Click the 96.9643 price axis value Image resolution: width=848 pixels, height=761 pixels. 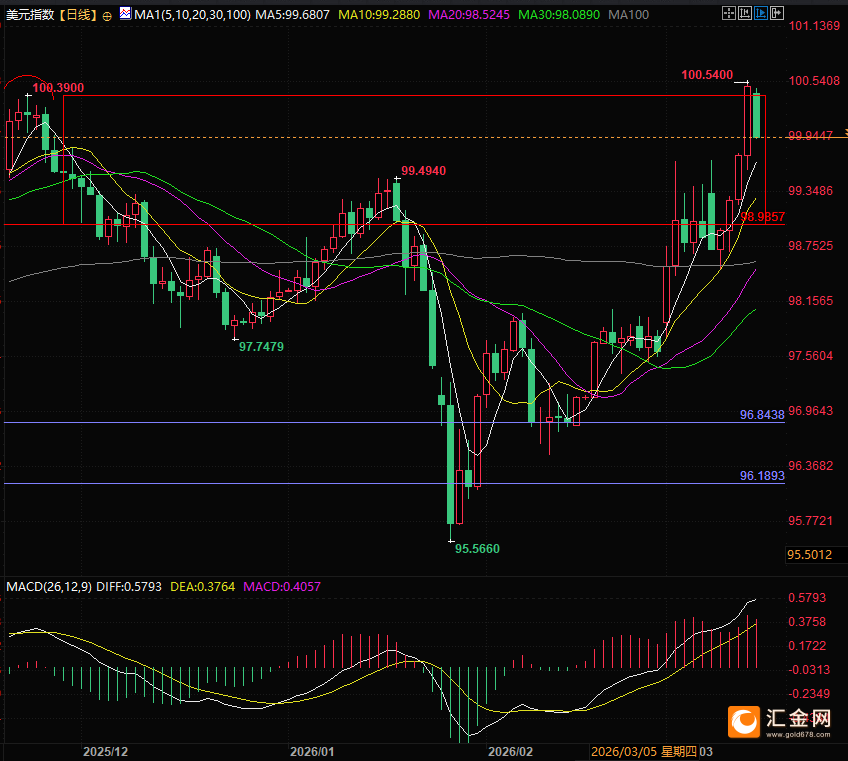811,411
